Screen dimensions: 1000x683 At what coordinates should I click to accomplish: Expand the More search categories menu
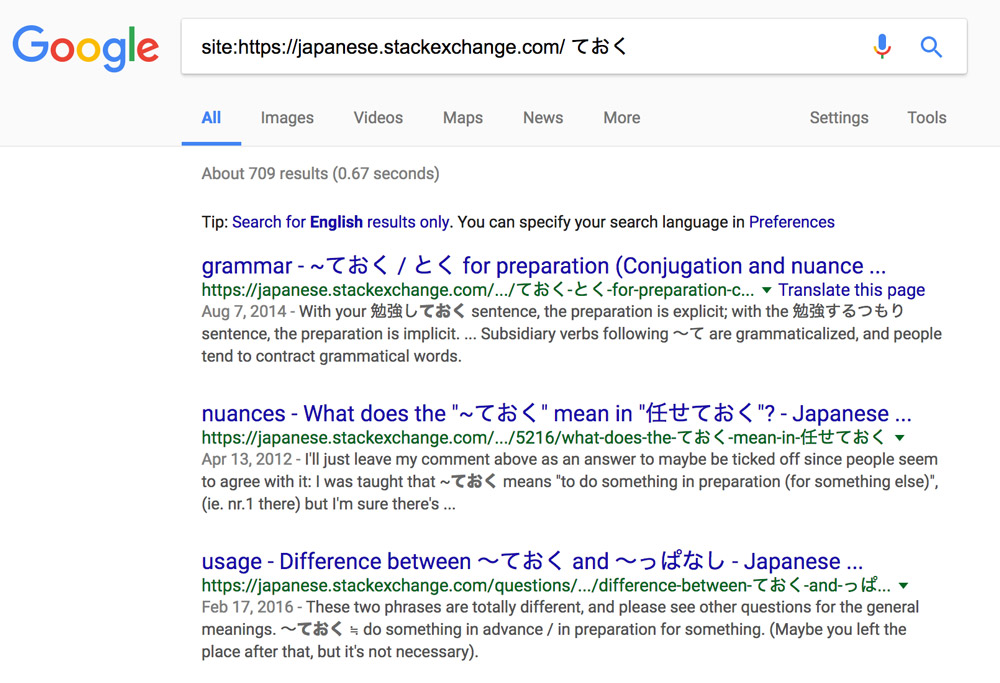622,118
